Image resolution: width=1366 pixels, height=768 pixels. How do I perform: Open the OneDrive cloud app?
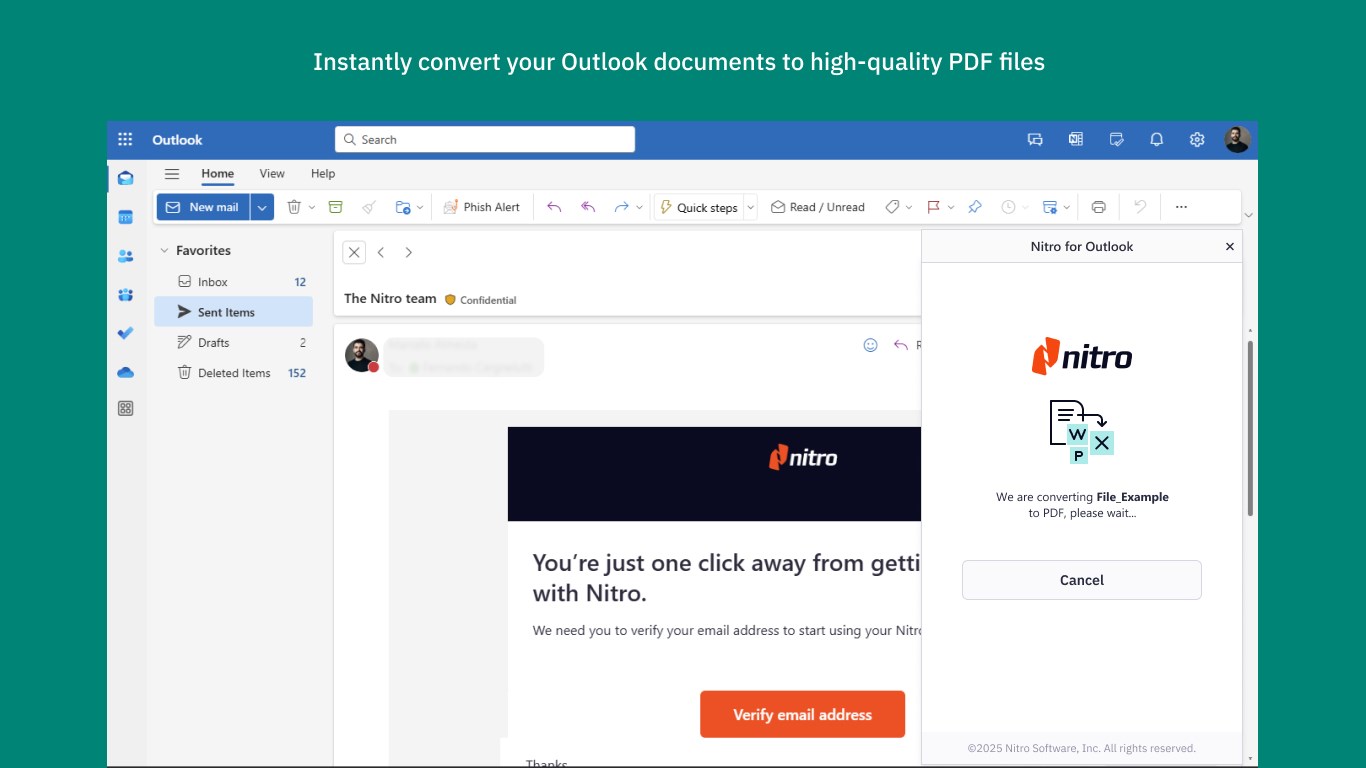pos(125,372)
